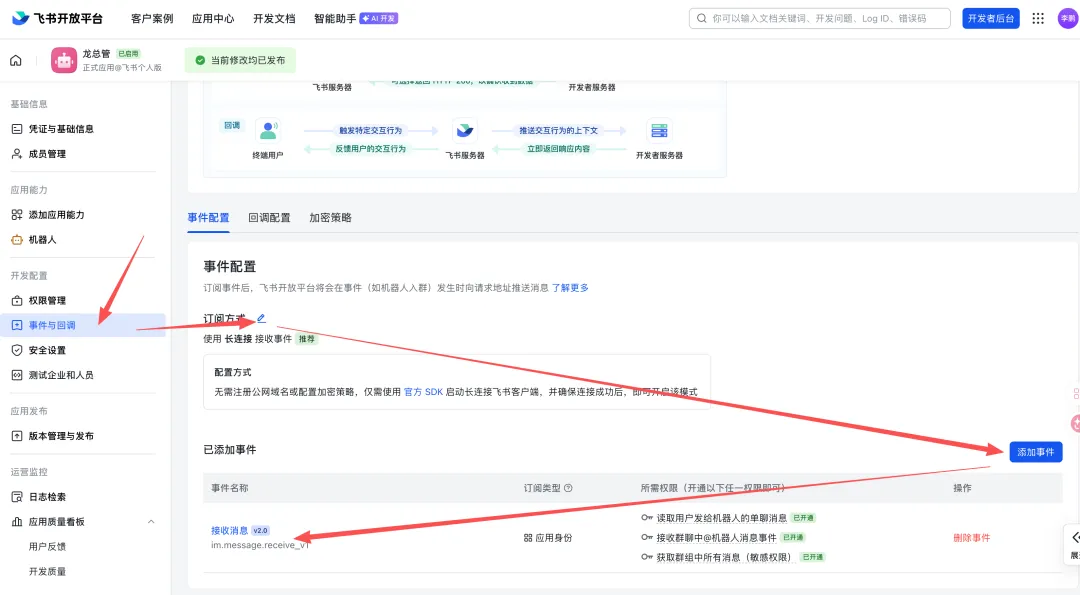1080x595 pixels.
Task: Click into the documentation search field
Action: pyautogui.click(x=820, y=19)
